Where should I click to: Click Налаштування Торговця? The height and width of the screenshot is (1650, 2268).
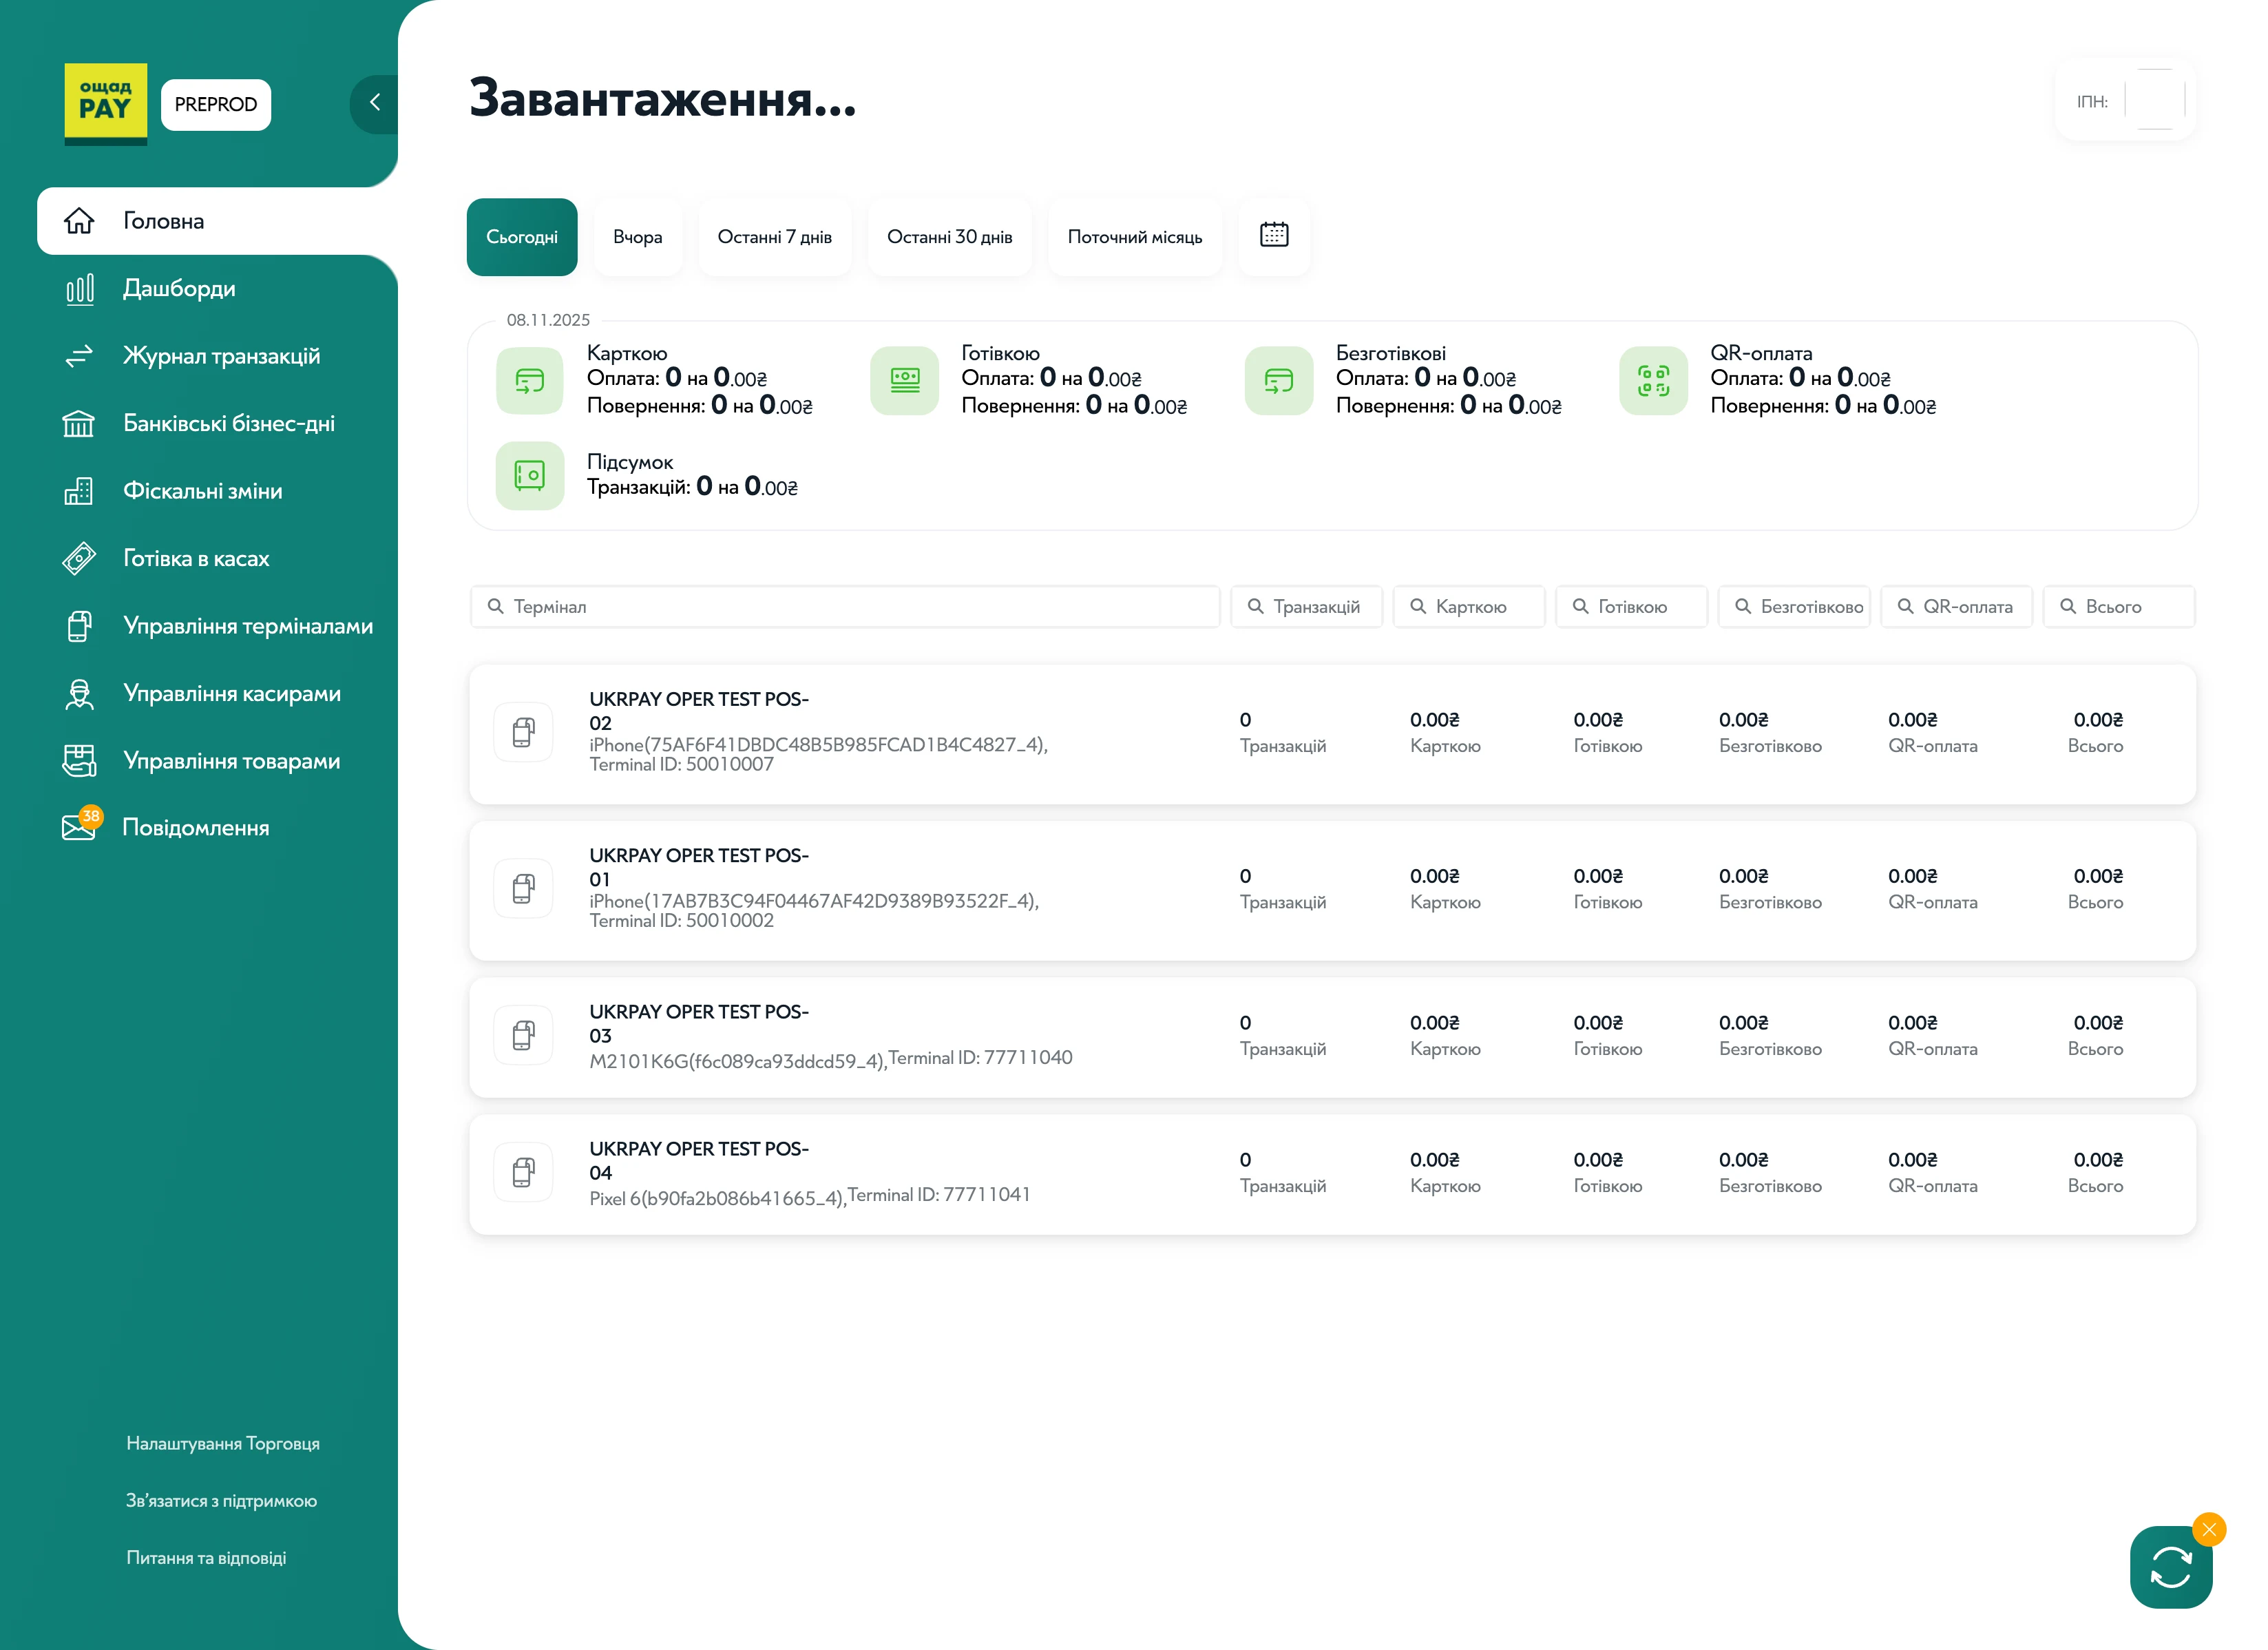222,1443
